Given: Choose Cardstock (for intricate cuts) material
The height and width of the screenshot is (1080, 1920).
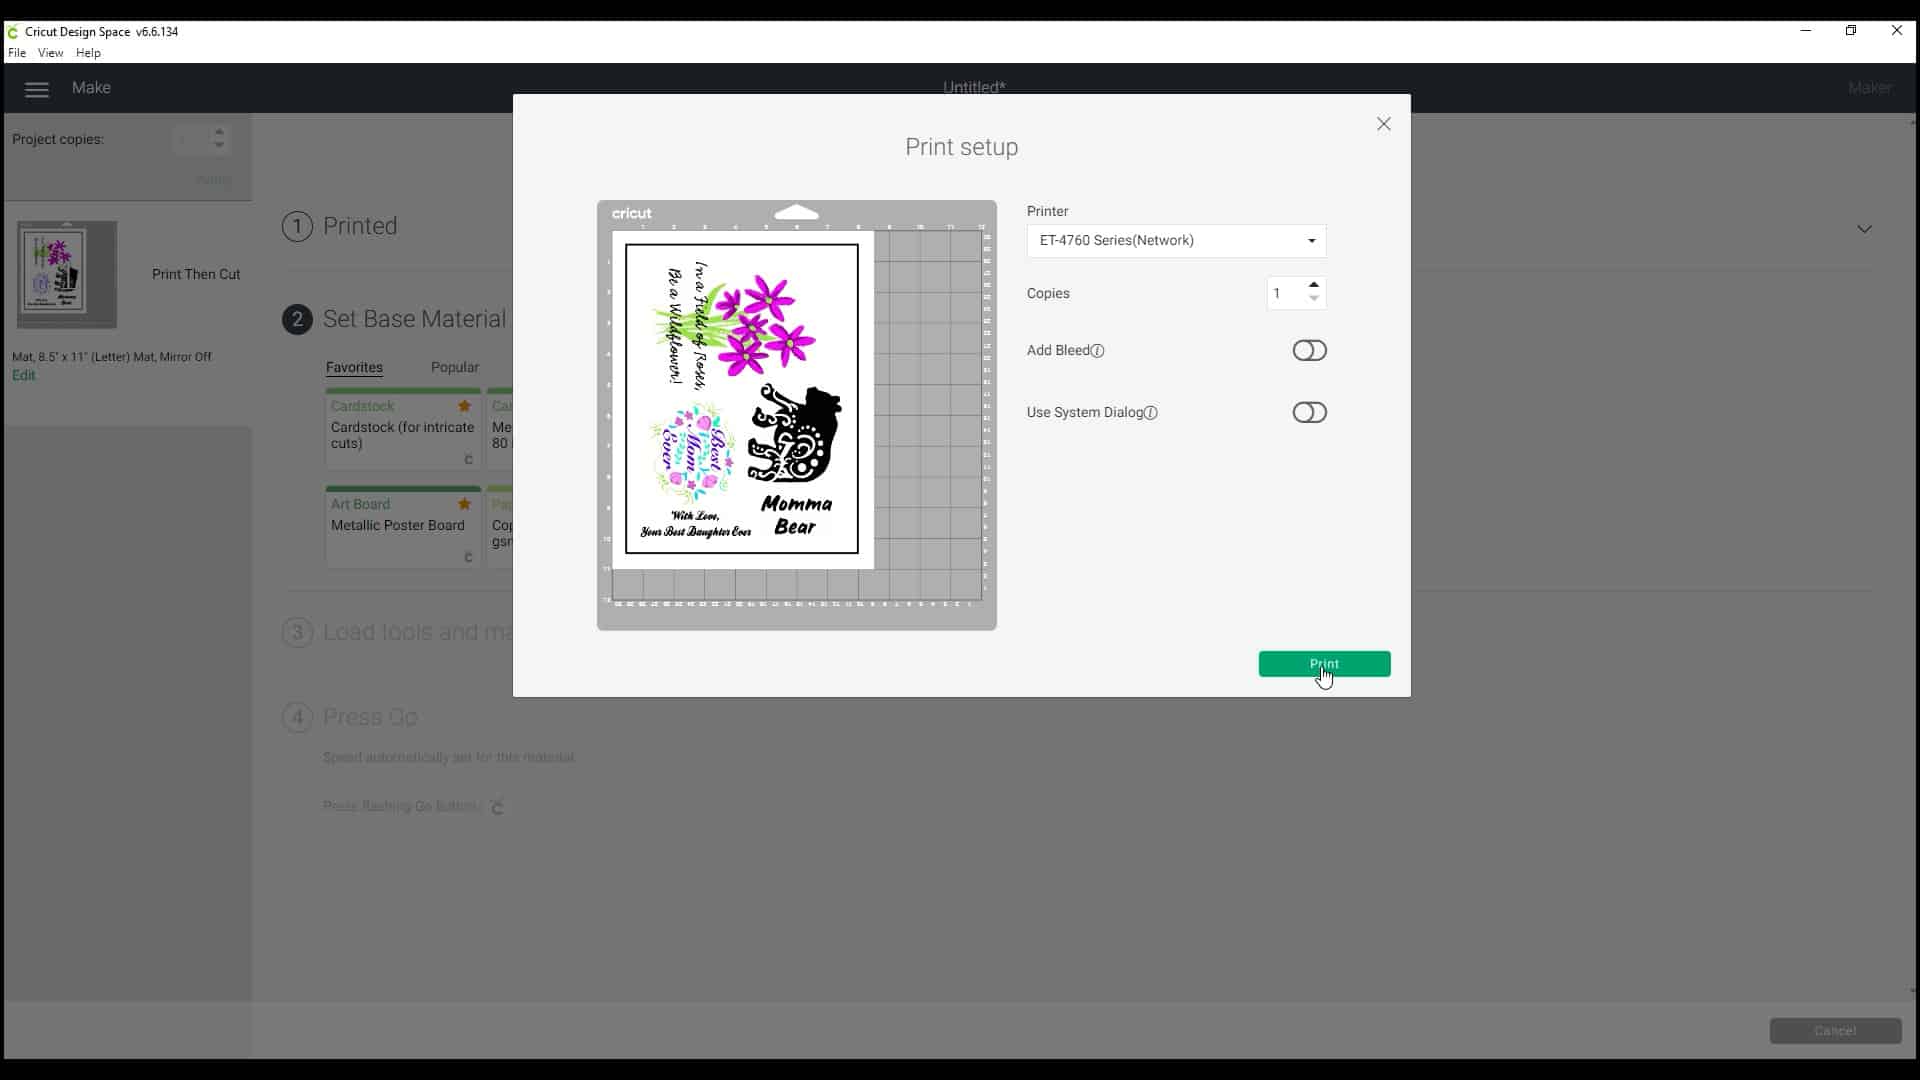Looking at the screenshot, I should [403, 429].
